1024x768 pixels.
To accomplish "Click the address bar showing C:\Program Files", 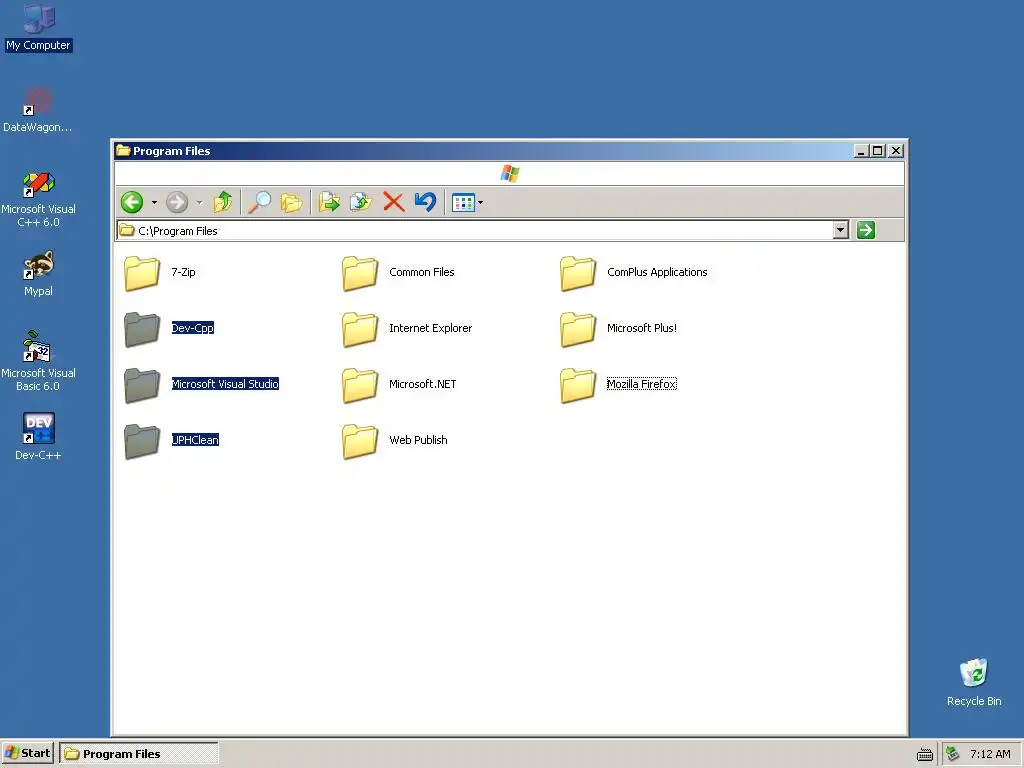I will coord(475,231).
